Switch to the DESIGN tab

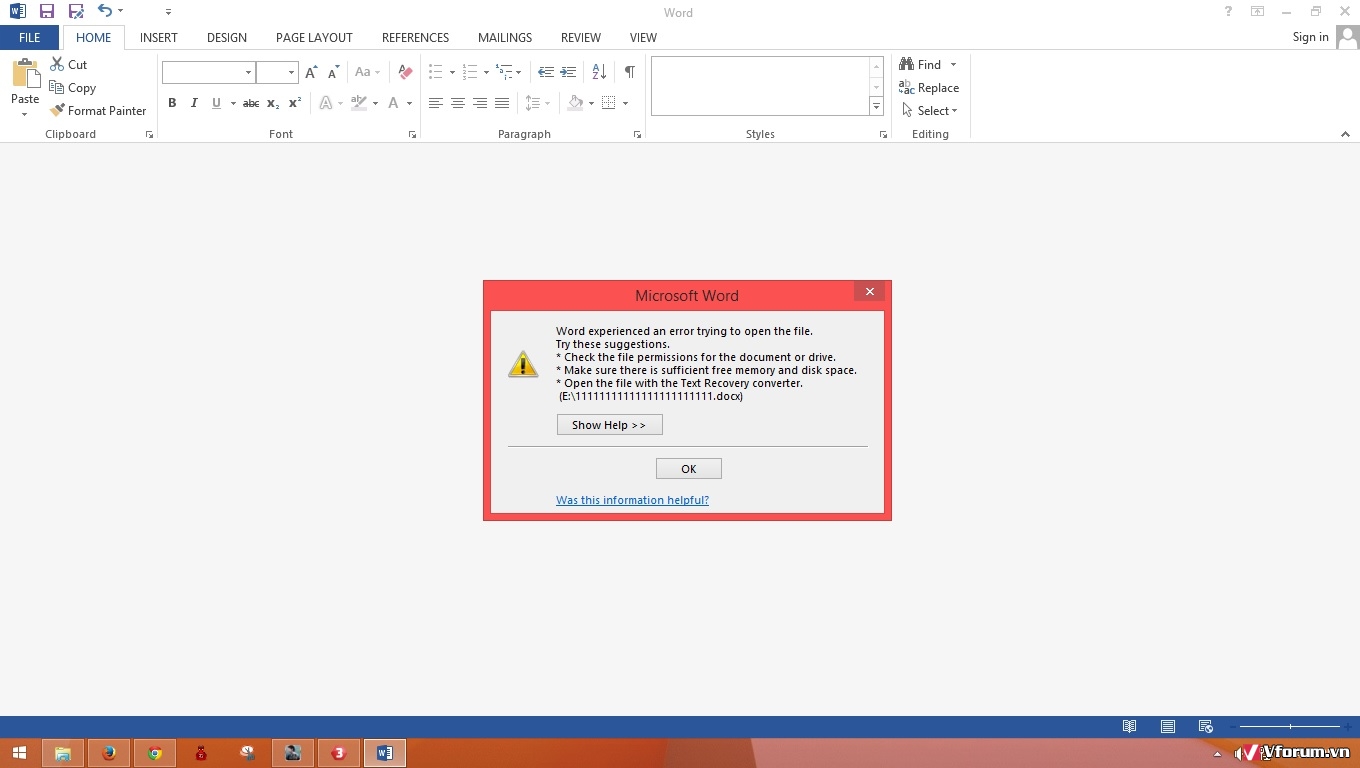click(227, 37)
